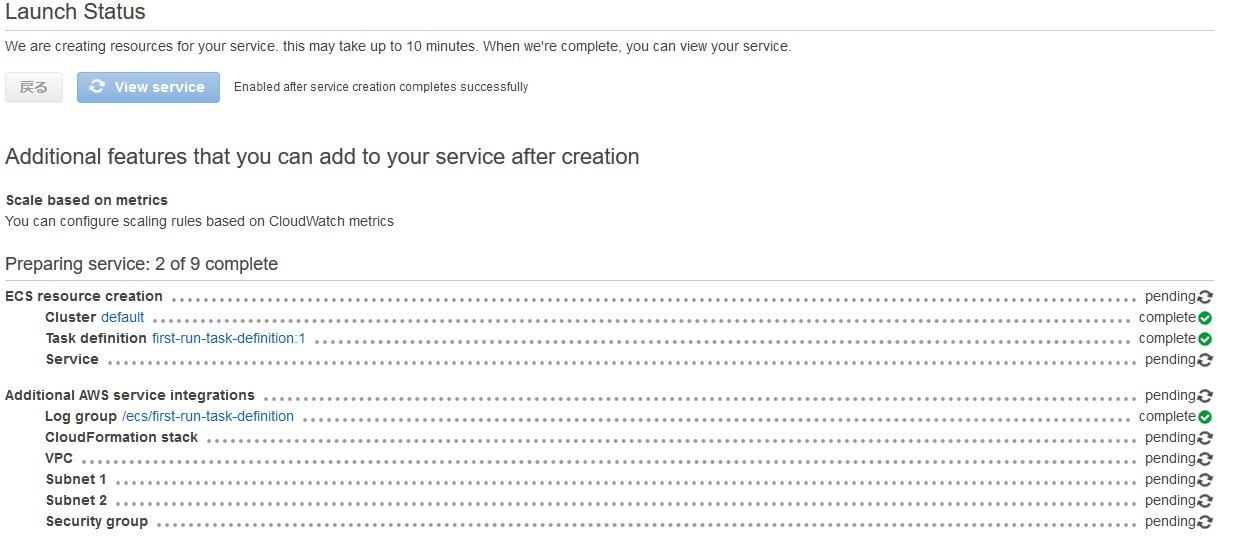The width and height of the screenshot is (1248, 551).
Task: Click the Preparing service progress heading
Action: point(141,264)
